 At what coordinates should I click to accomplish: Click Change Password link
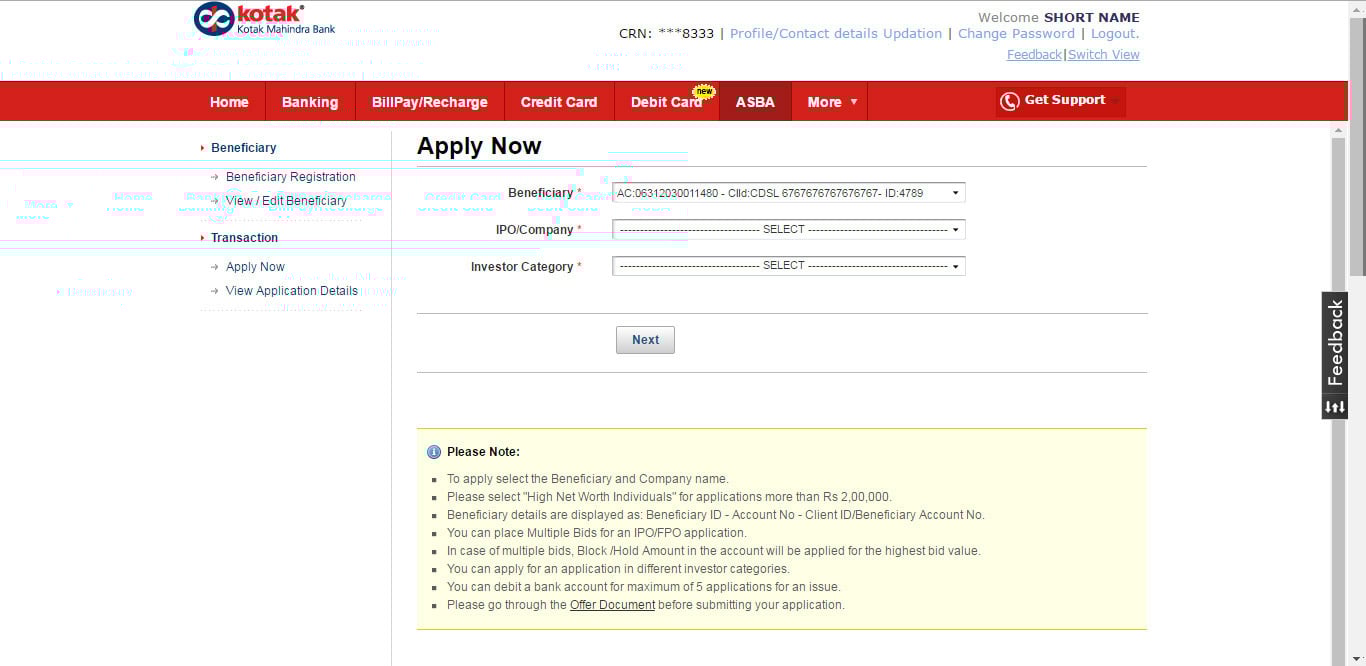point(1016,34)
